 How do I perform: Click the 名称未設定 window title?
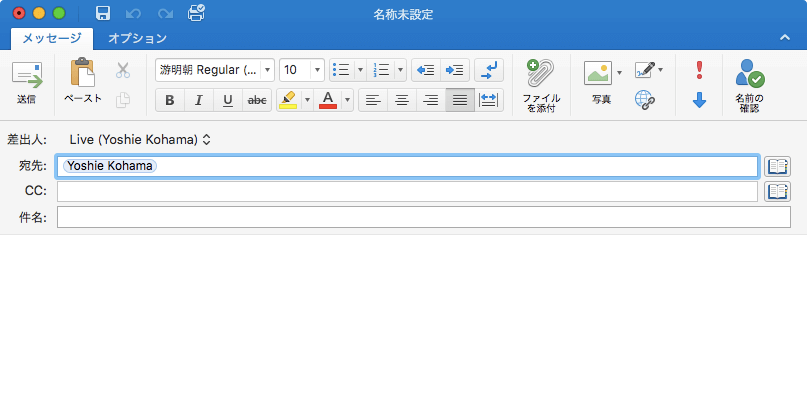(404, 14)
